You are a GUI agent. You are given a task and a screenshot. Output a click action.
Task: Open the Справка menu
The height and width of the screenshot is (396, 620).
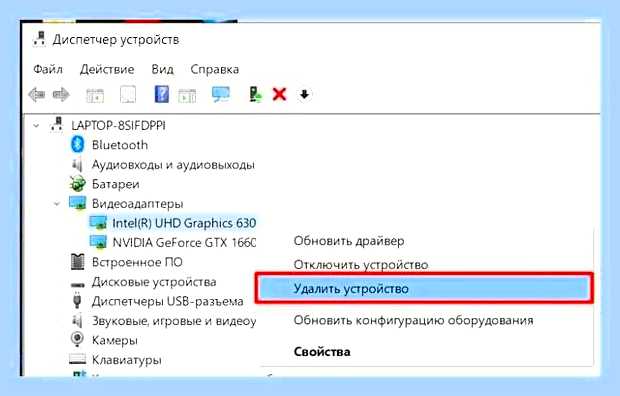pos(215,70)
